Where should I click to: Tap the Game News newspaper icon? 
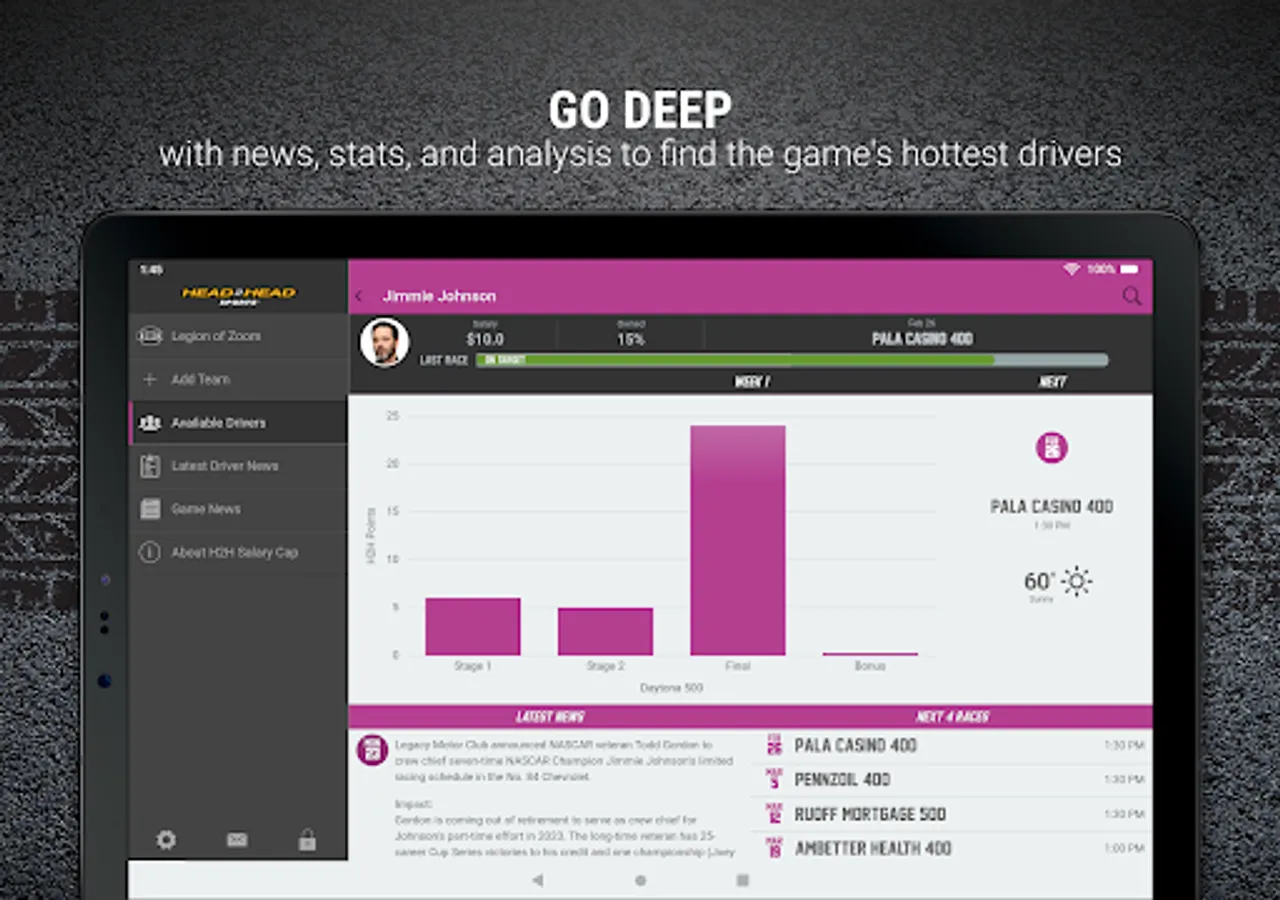coord(150,509)
